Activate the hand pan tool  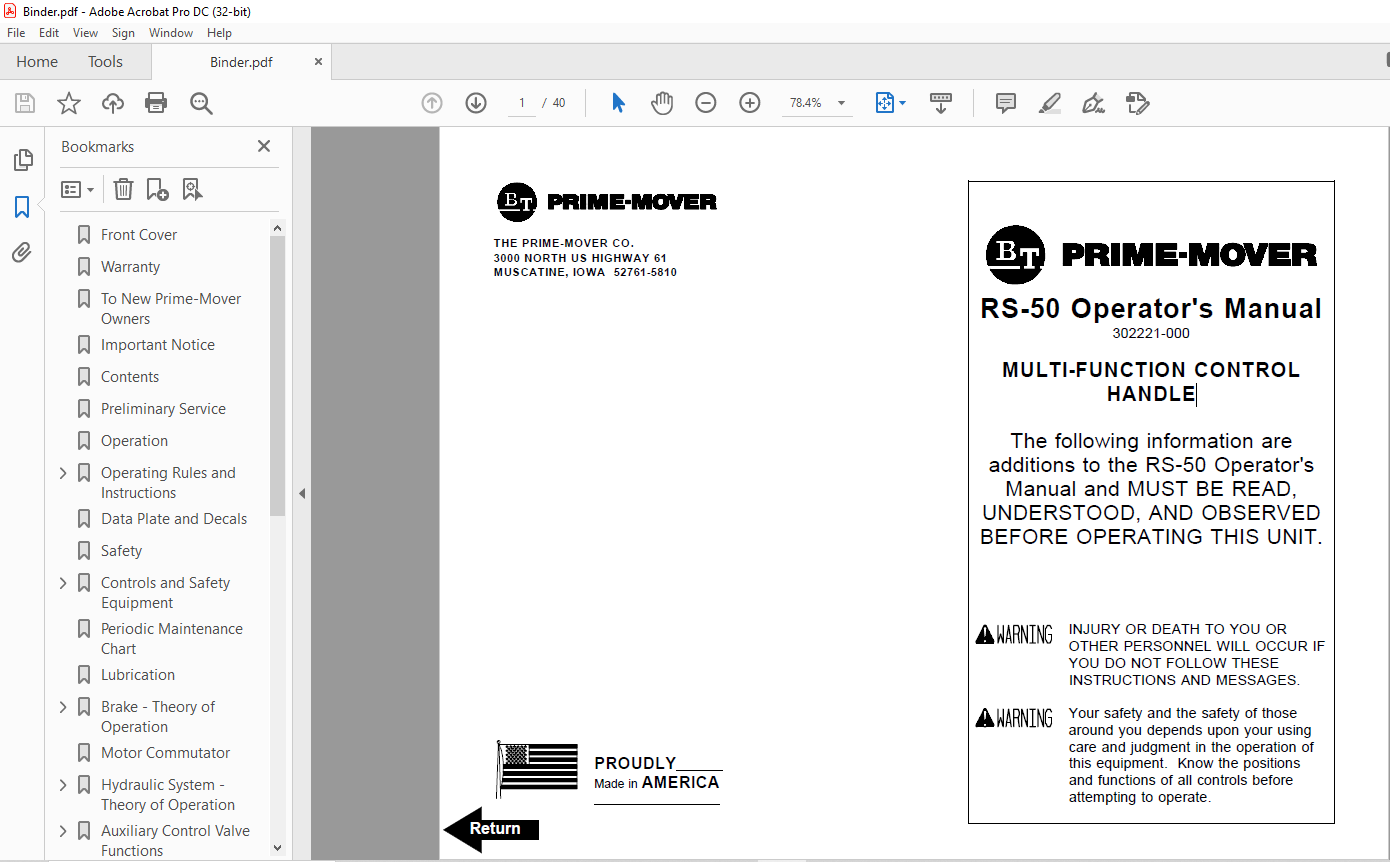tap(662, 103)
